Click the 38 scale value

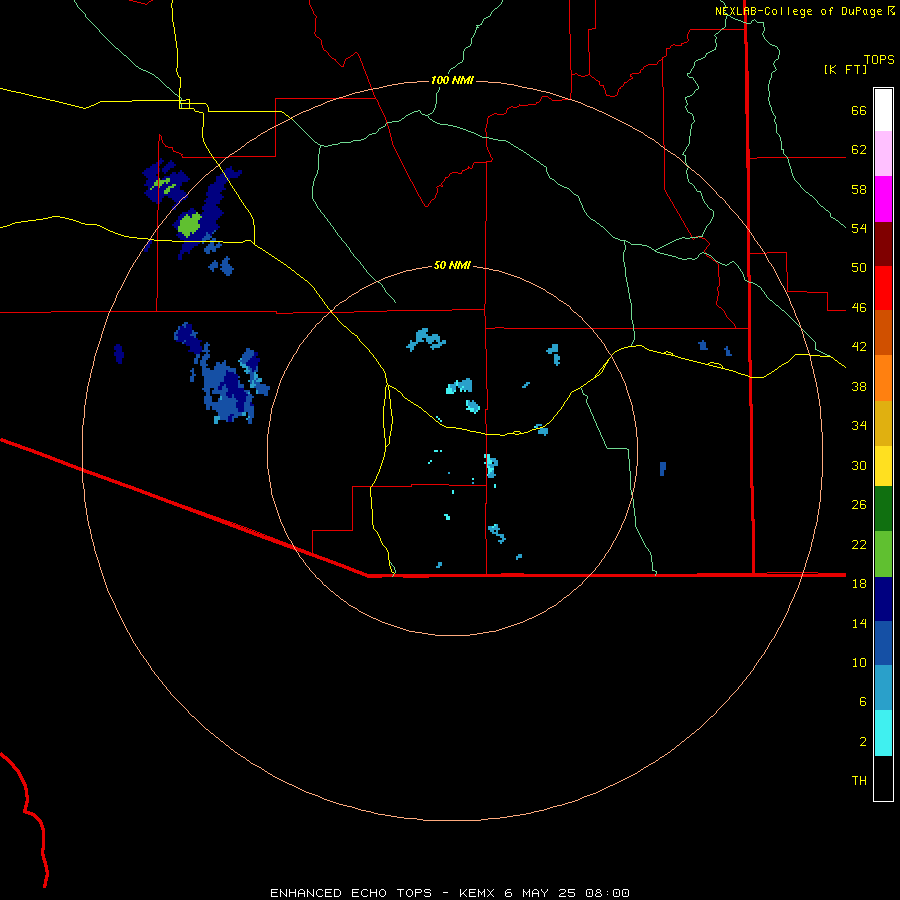(859, 386)
